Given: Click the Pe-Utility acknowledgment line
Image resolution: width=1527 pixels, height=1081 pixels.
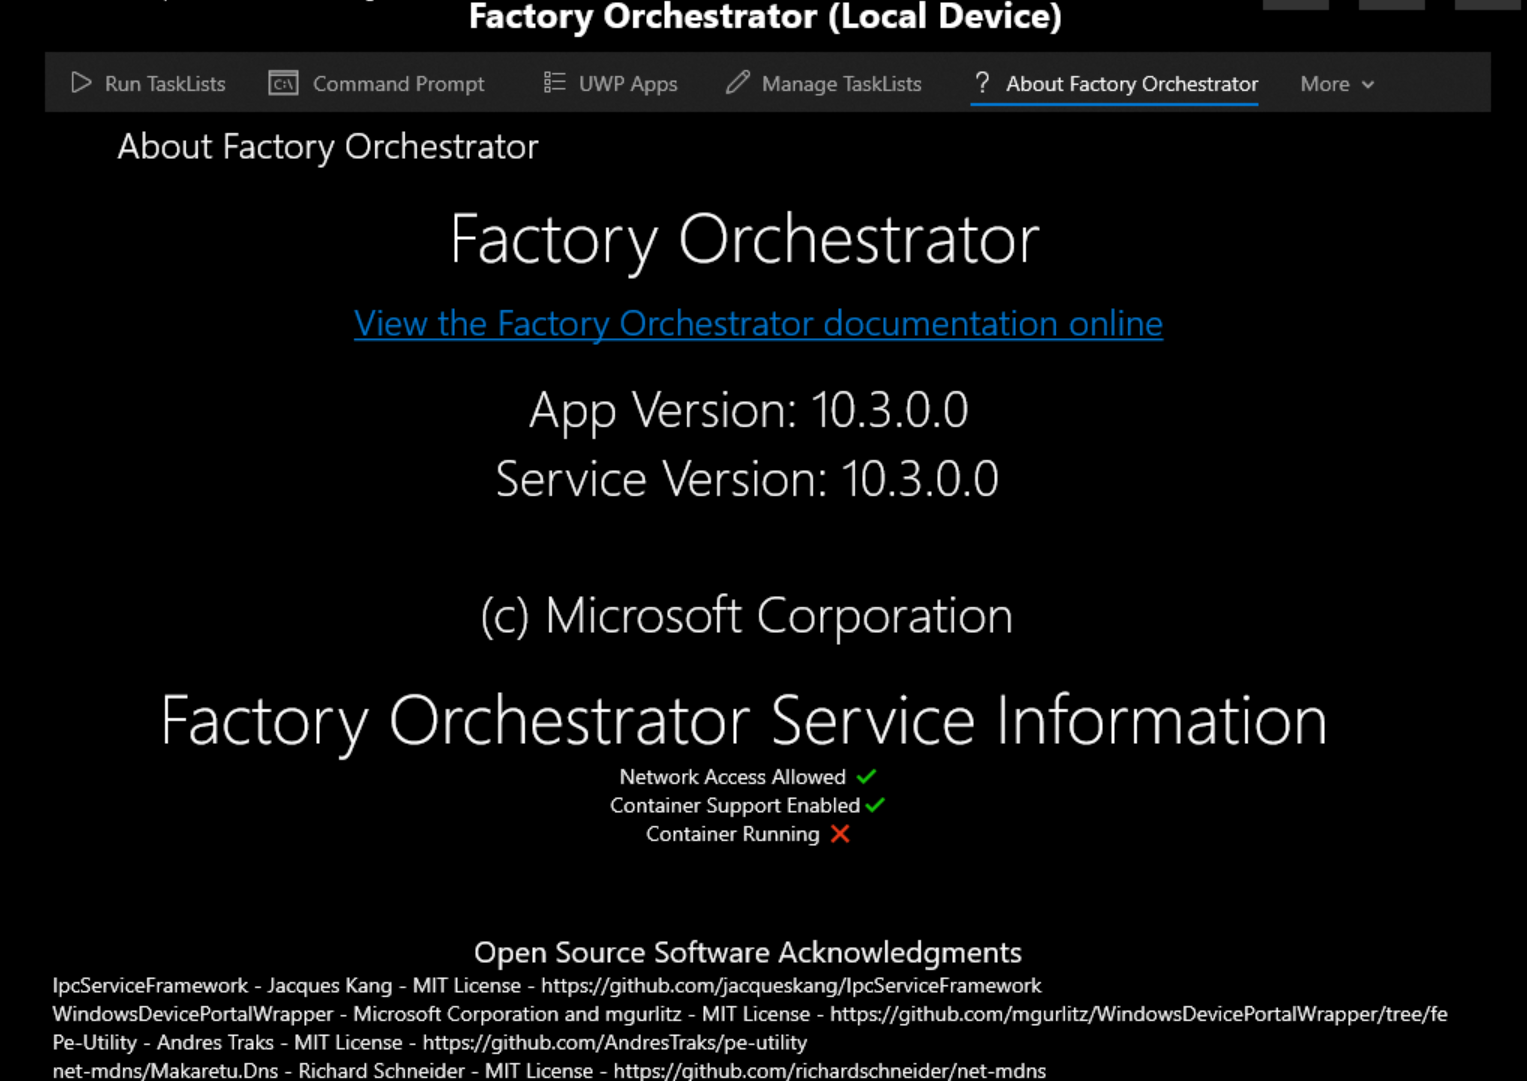Looking at the screenshot, I should click(429, 1042).
